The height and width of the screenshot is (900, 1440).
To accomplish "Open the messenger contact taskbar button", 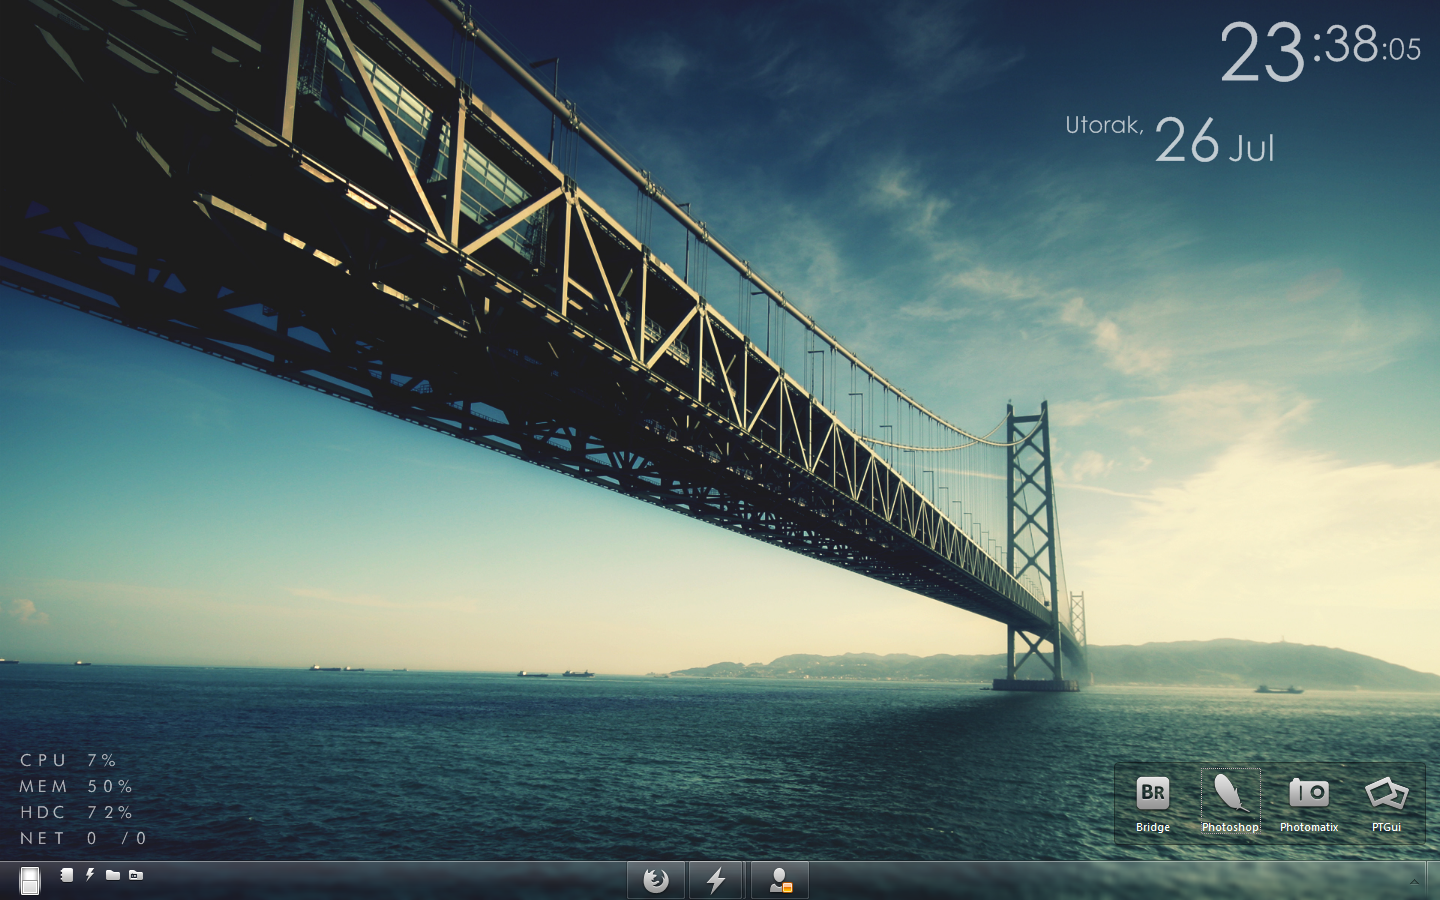I will [x=779, y=880].
